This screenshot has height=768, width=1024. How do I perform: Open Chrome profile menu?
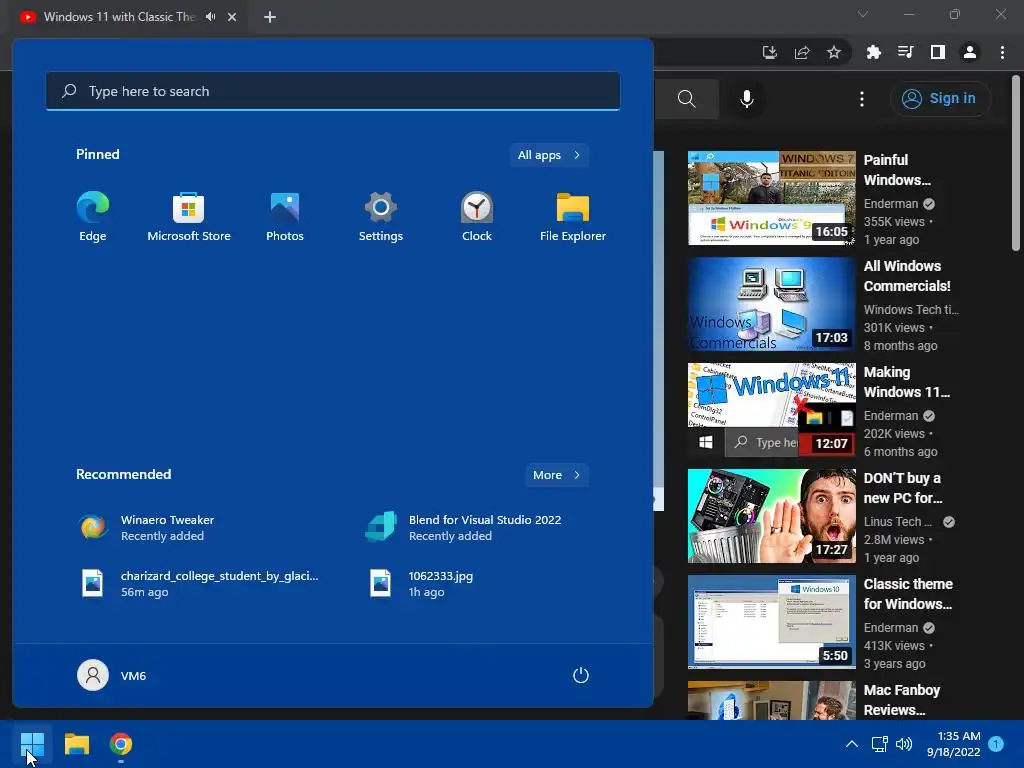970,52
